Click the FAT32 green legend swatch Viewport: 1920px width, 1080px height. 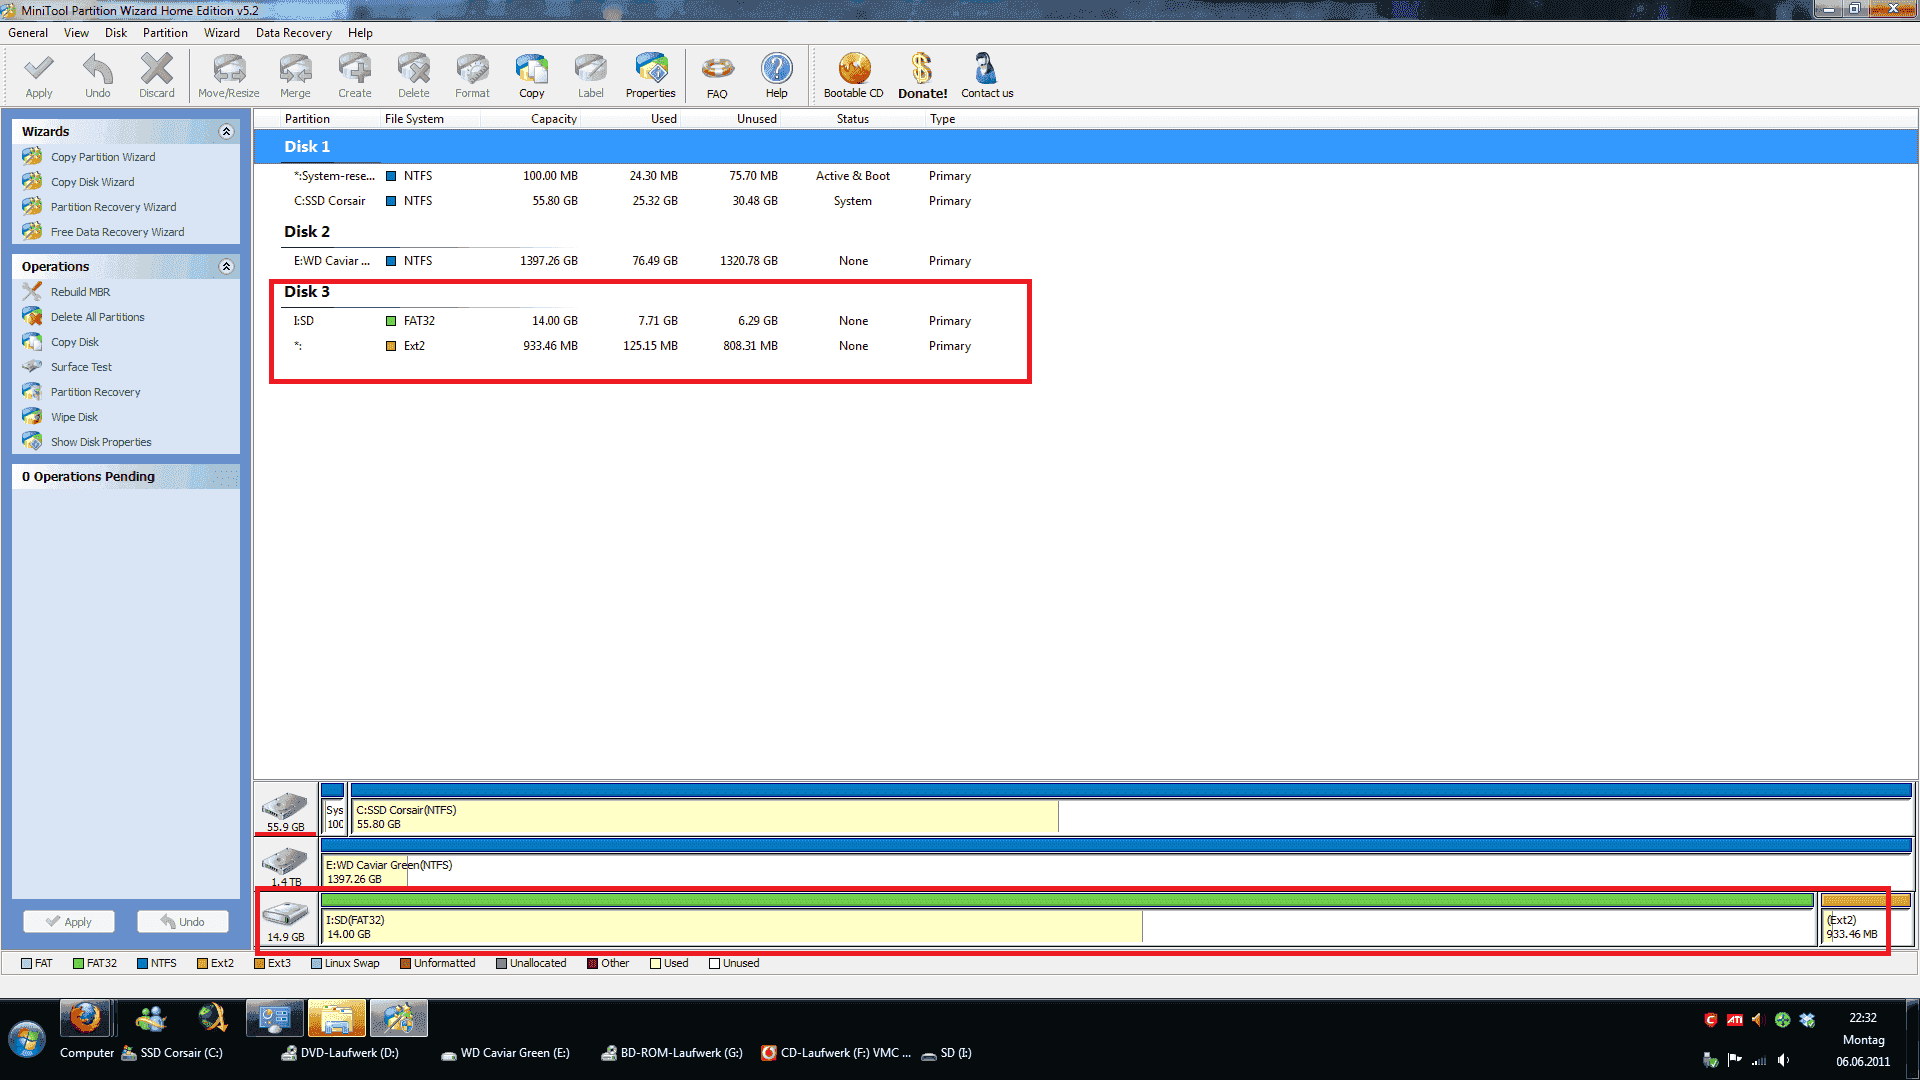tap(78, 964)
